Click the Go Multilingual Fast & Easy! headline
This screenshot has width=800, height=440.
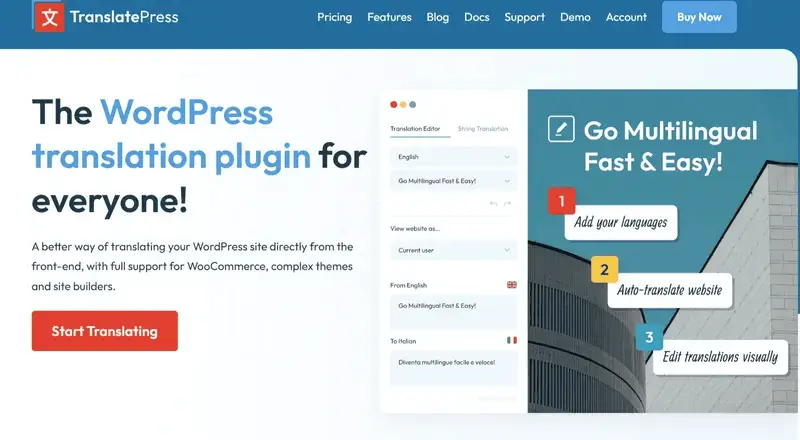click(670, 146)
